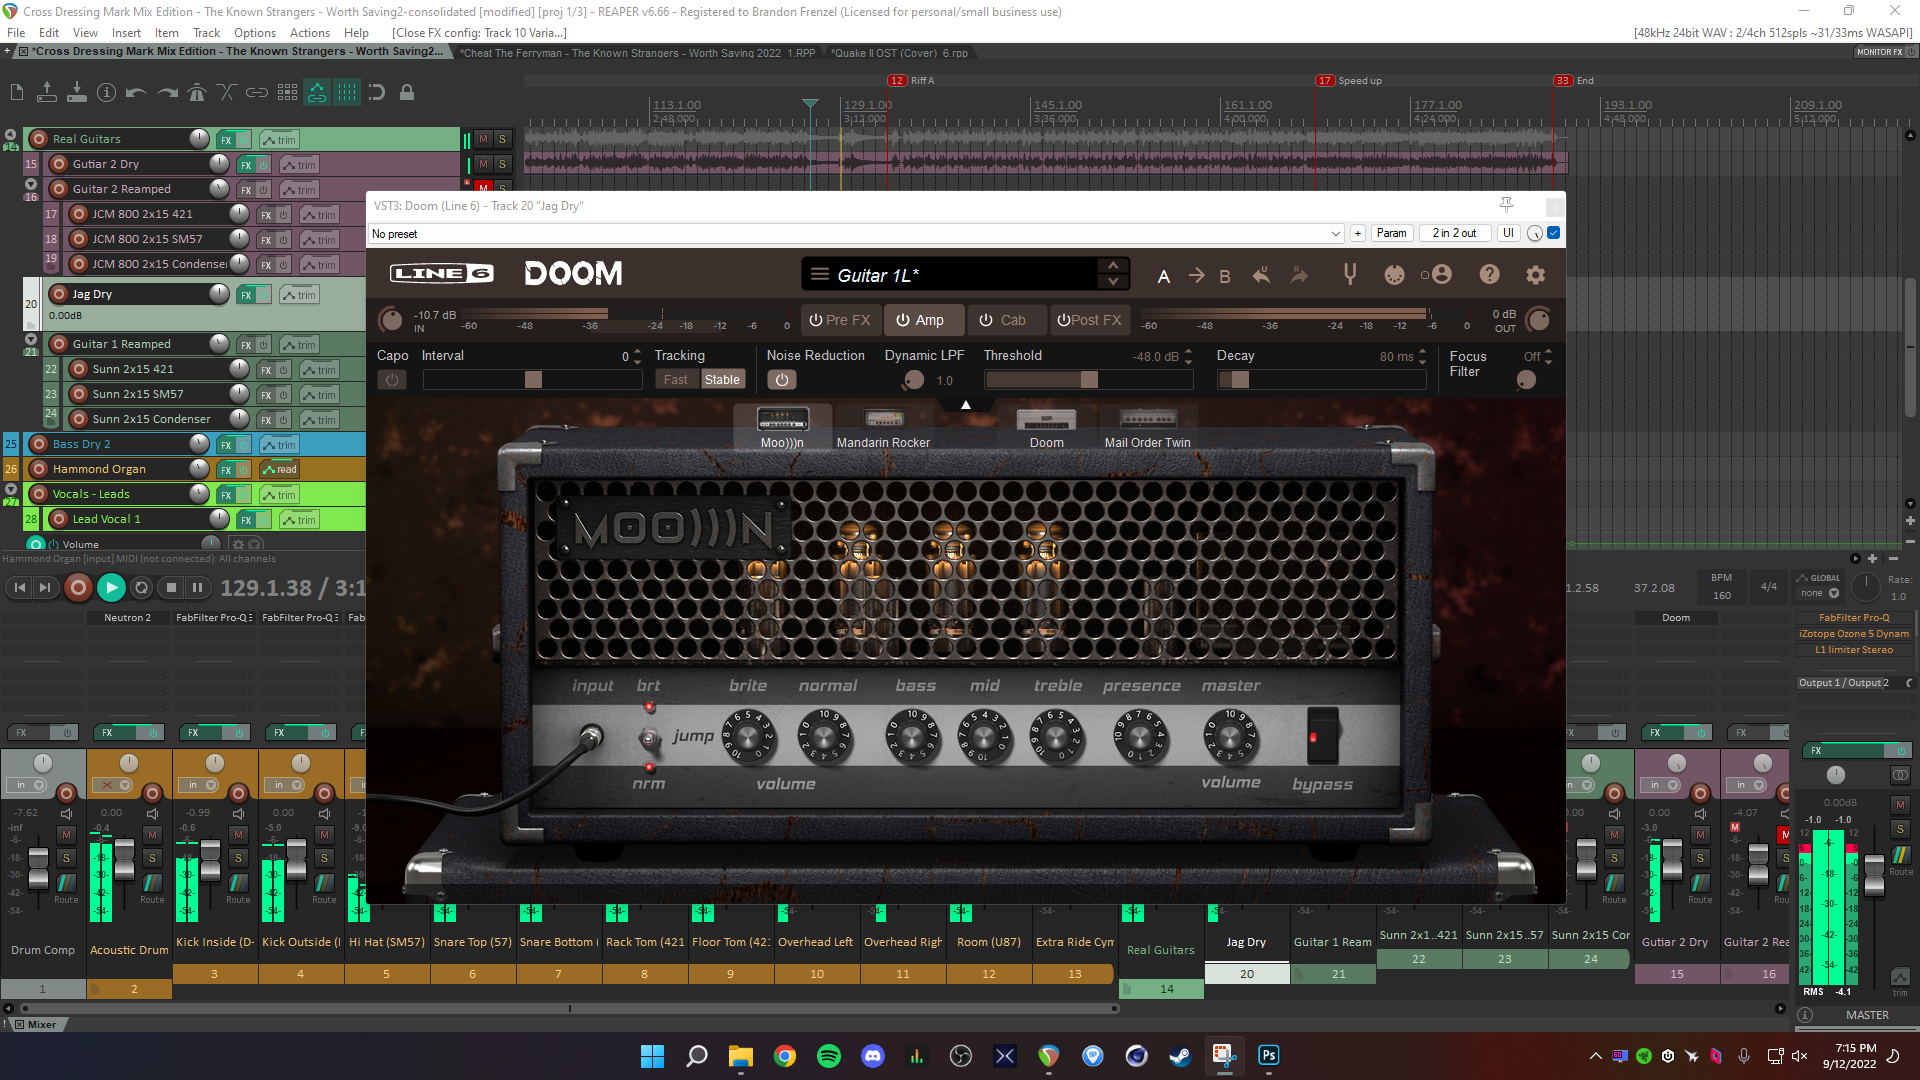Save project icon in REAPER toolbar
Viewport: 1920px width, 1080px height.
[77, 93]
